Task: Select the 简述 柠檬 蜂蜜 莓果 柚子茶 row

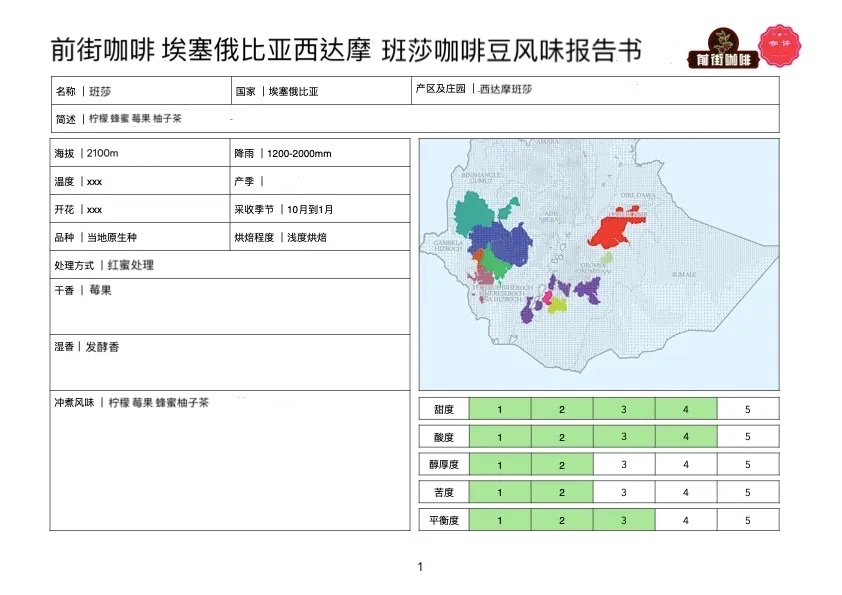Action: tap(415, 119)
